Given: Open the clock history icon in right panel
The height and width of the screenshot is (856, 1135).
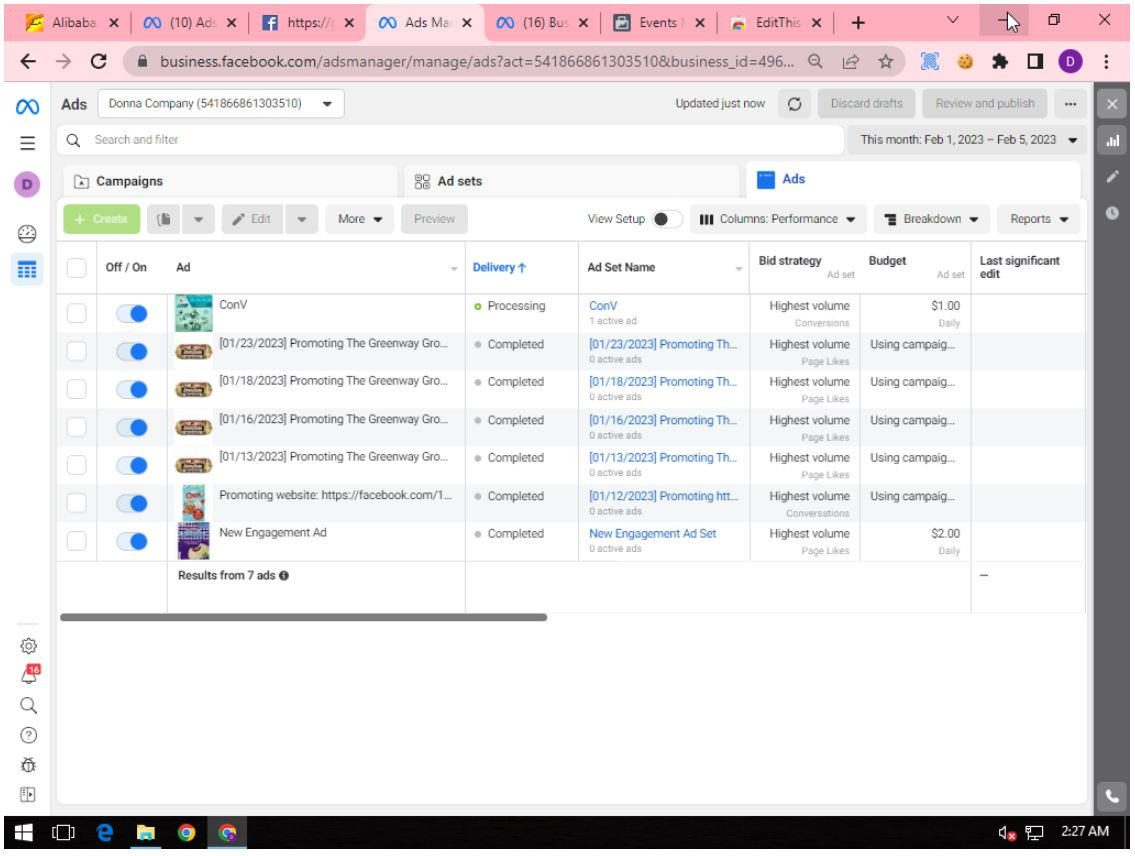Looking at the screenshot, I should coord(1112,213).
